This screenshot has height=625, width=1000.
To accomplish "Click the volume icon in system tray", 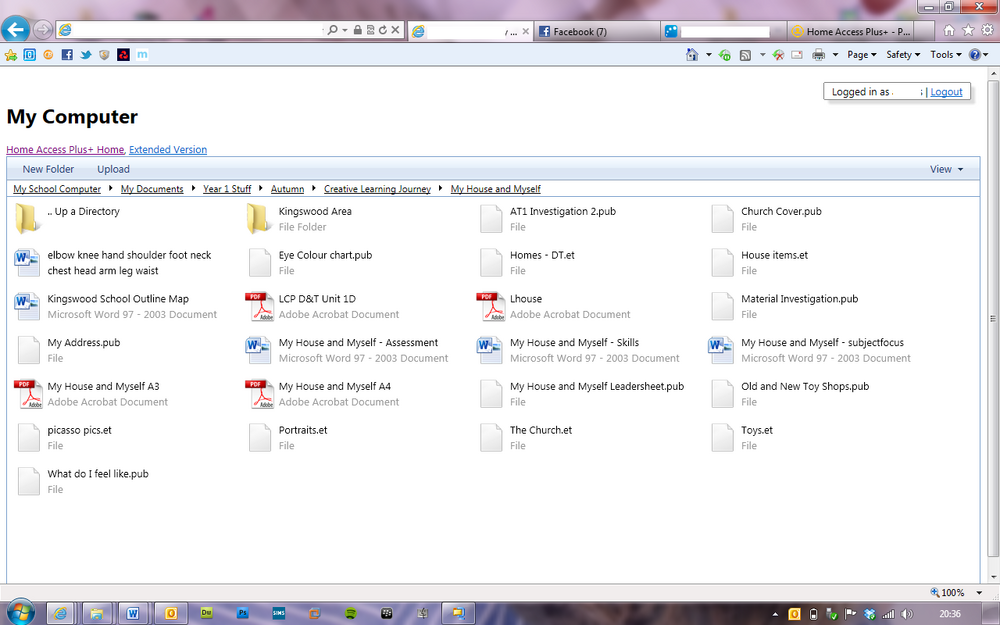I will (906, 614).
